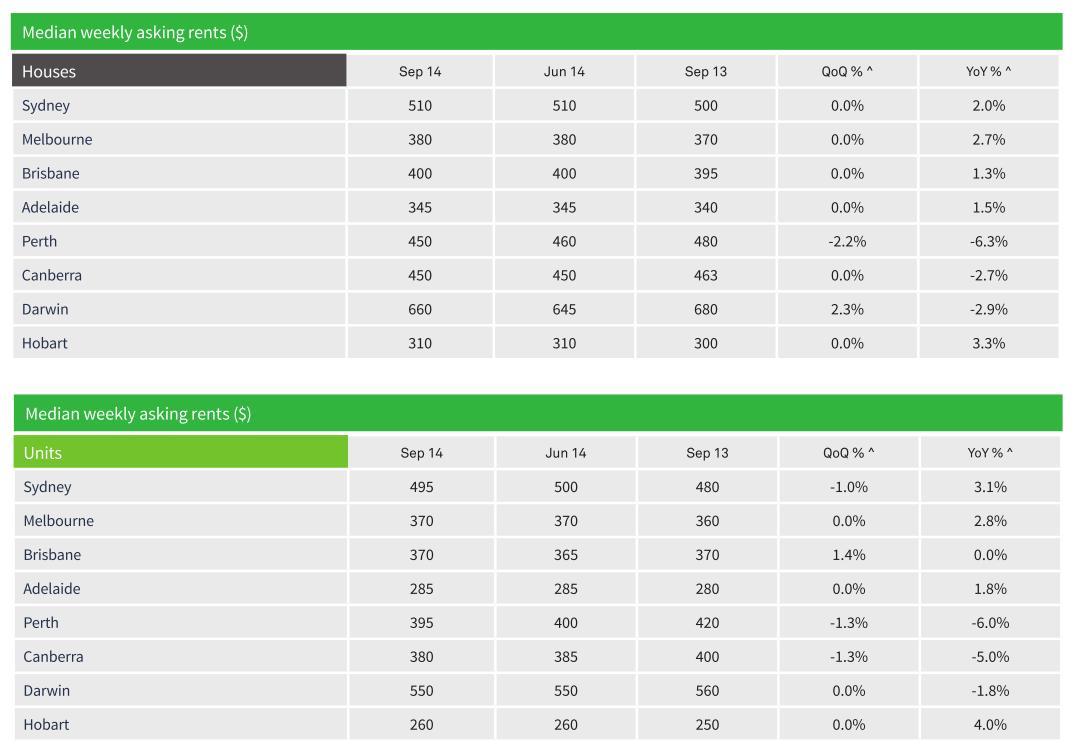Click the Units table header label
1085x756 pixels.
pyautogui.click(x=43, y=453)
